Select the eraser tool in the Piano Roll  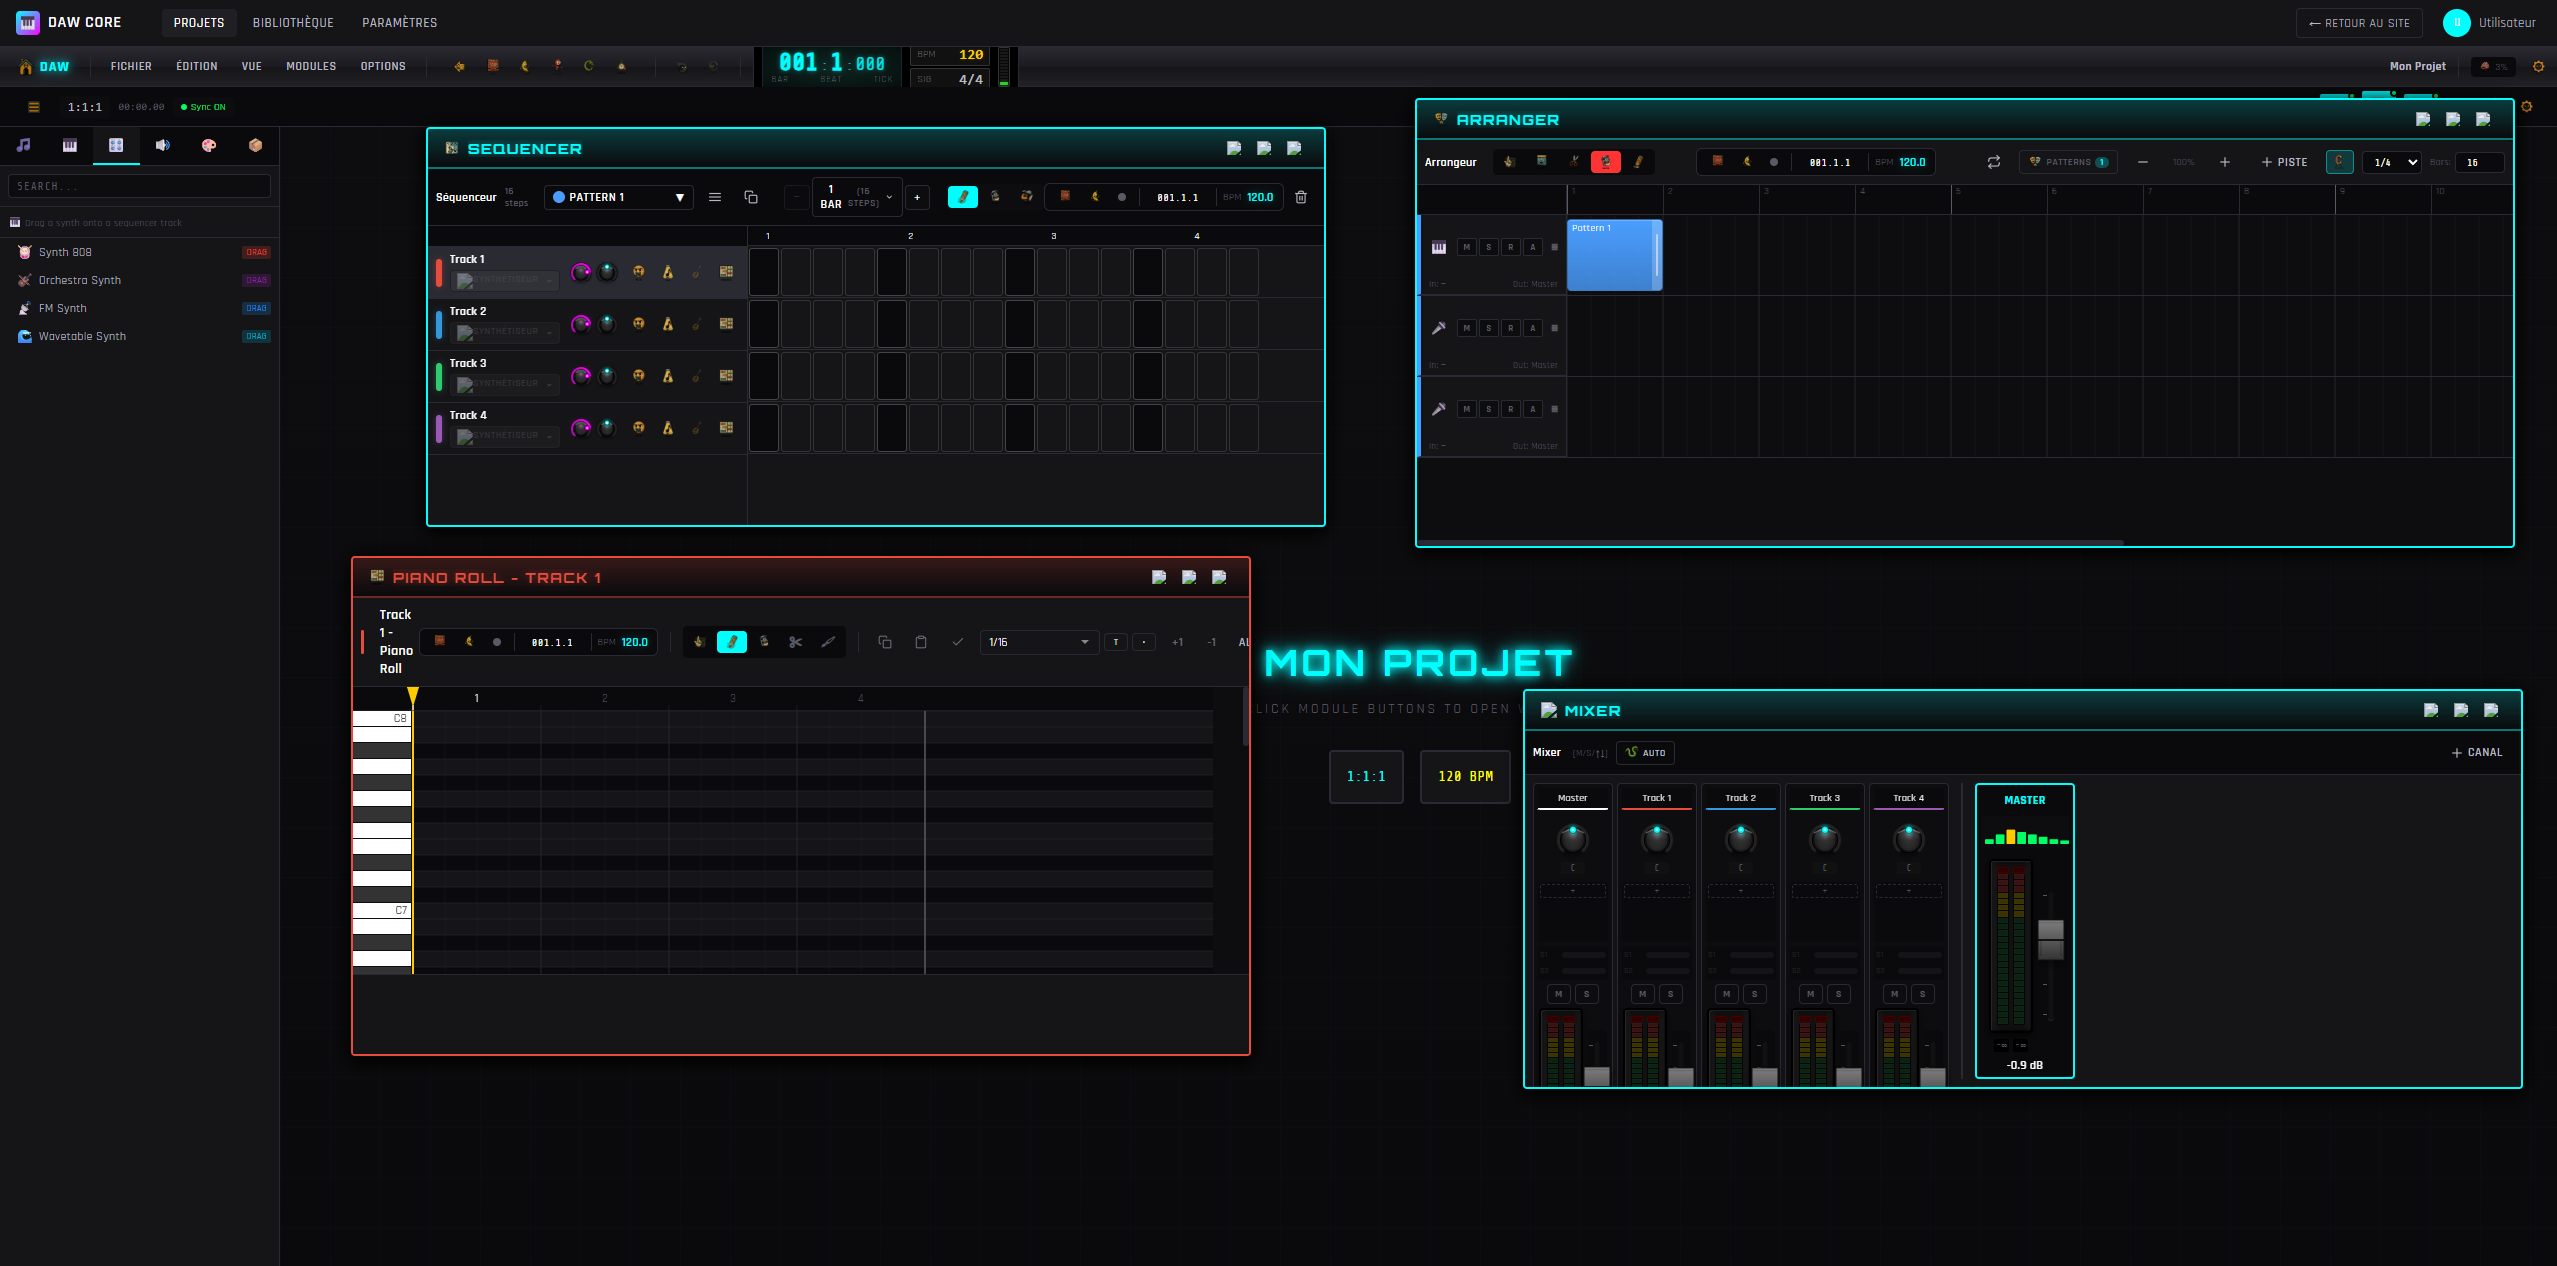[764, 643]
